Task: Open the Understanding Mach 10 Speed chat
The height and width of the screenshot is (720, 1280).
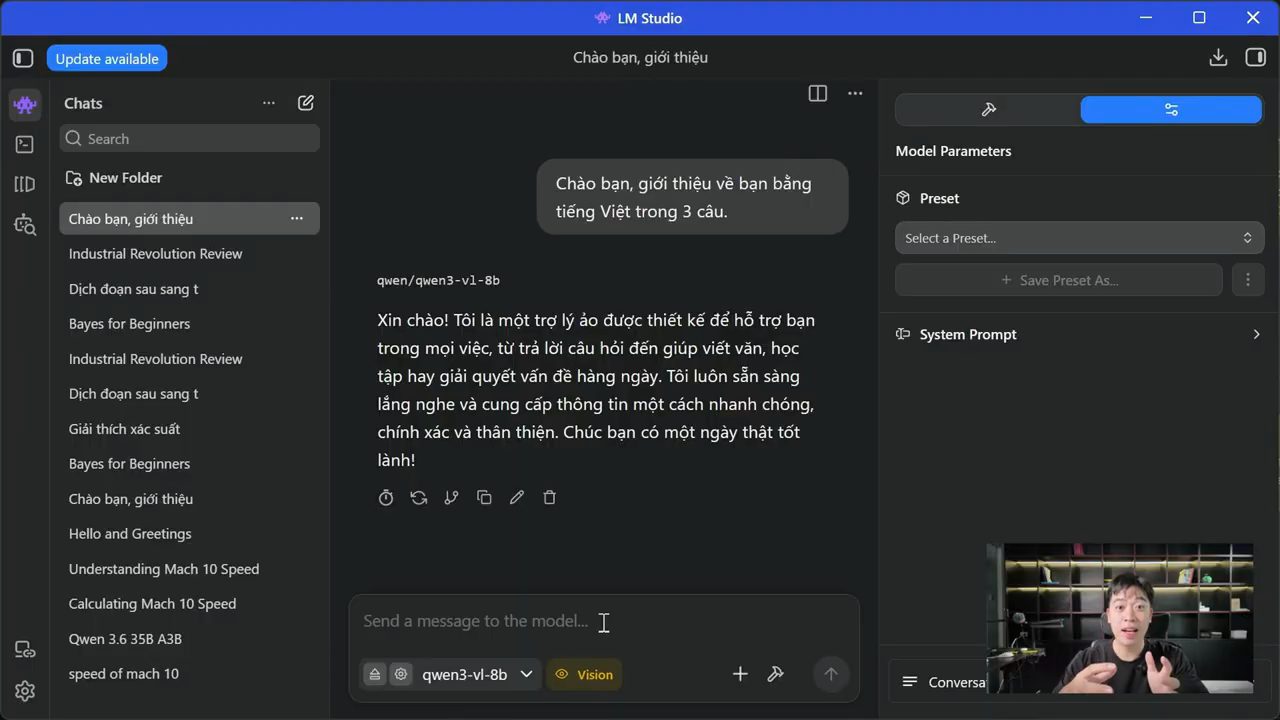Action: click(x=190, y=569)
